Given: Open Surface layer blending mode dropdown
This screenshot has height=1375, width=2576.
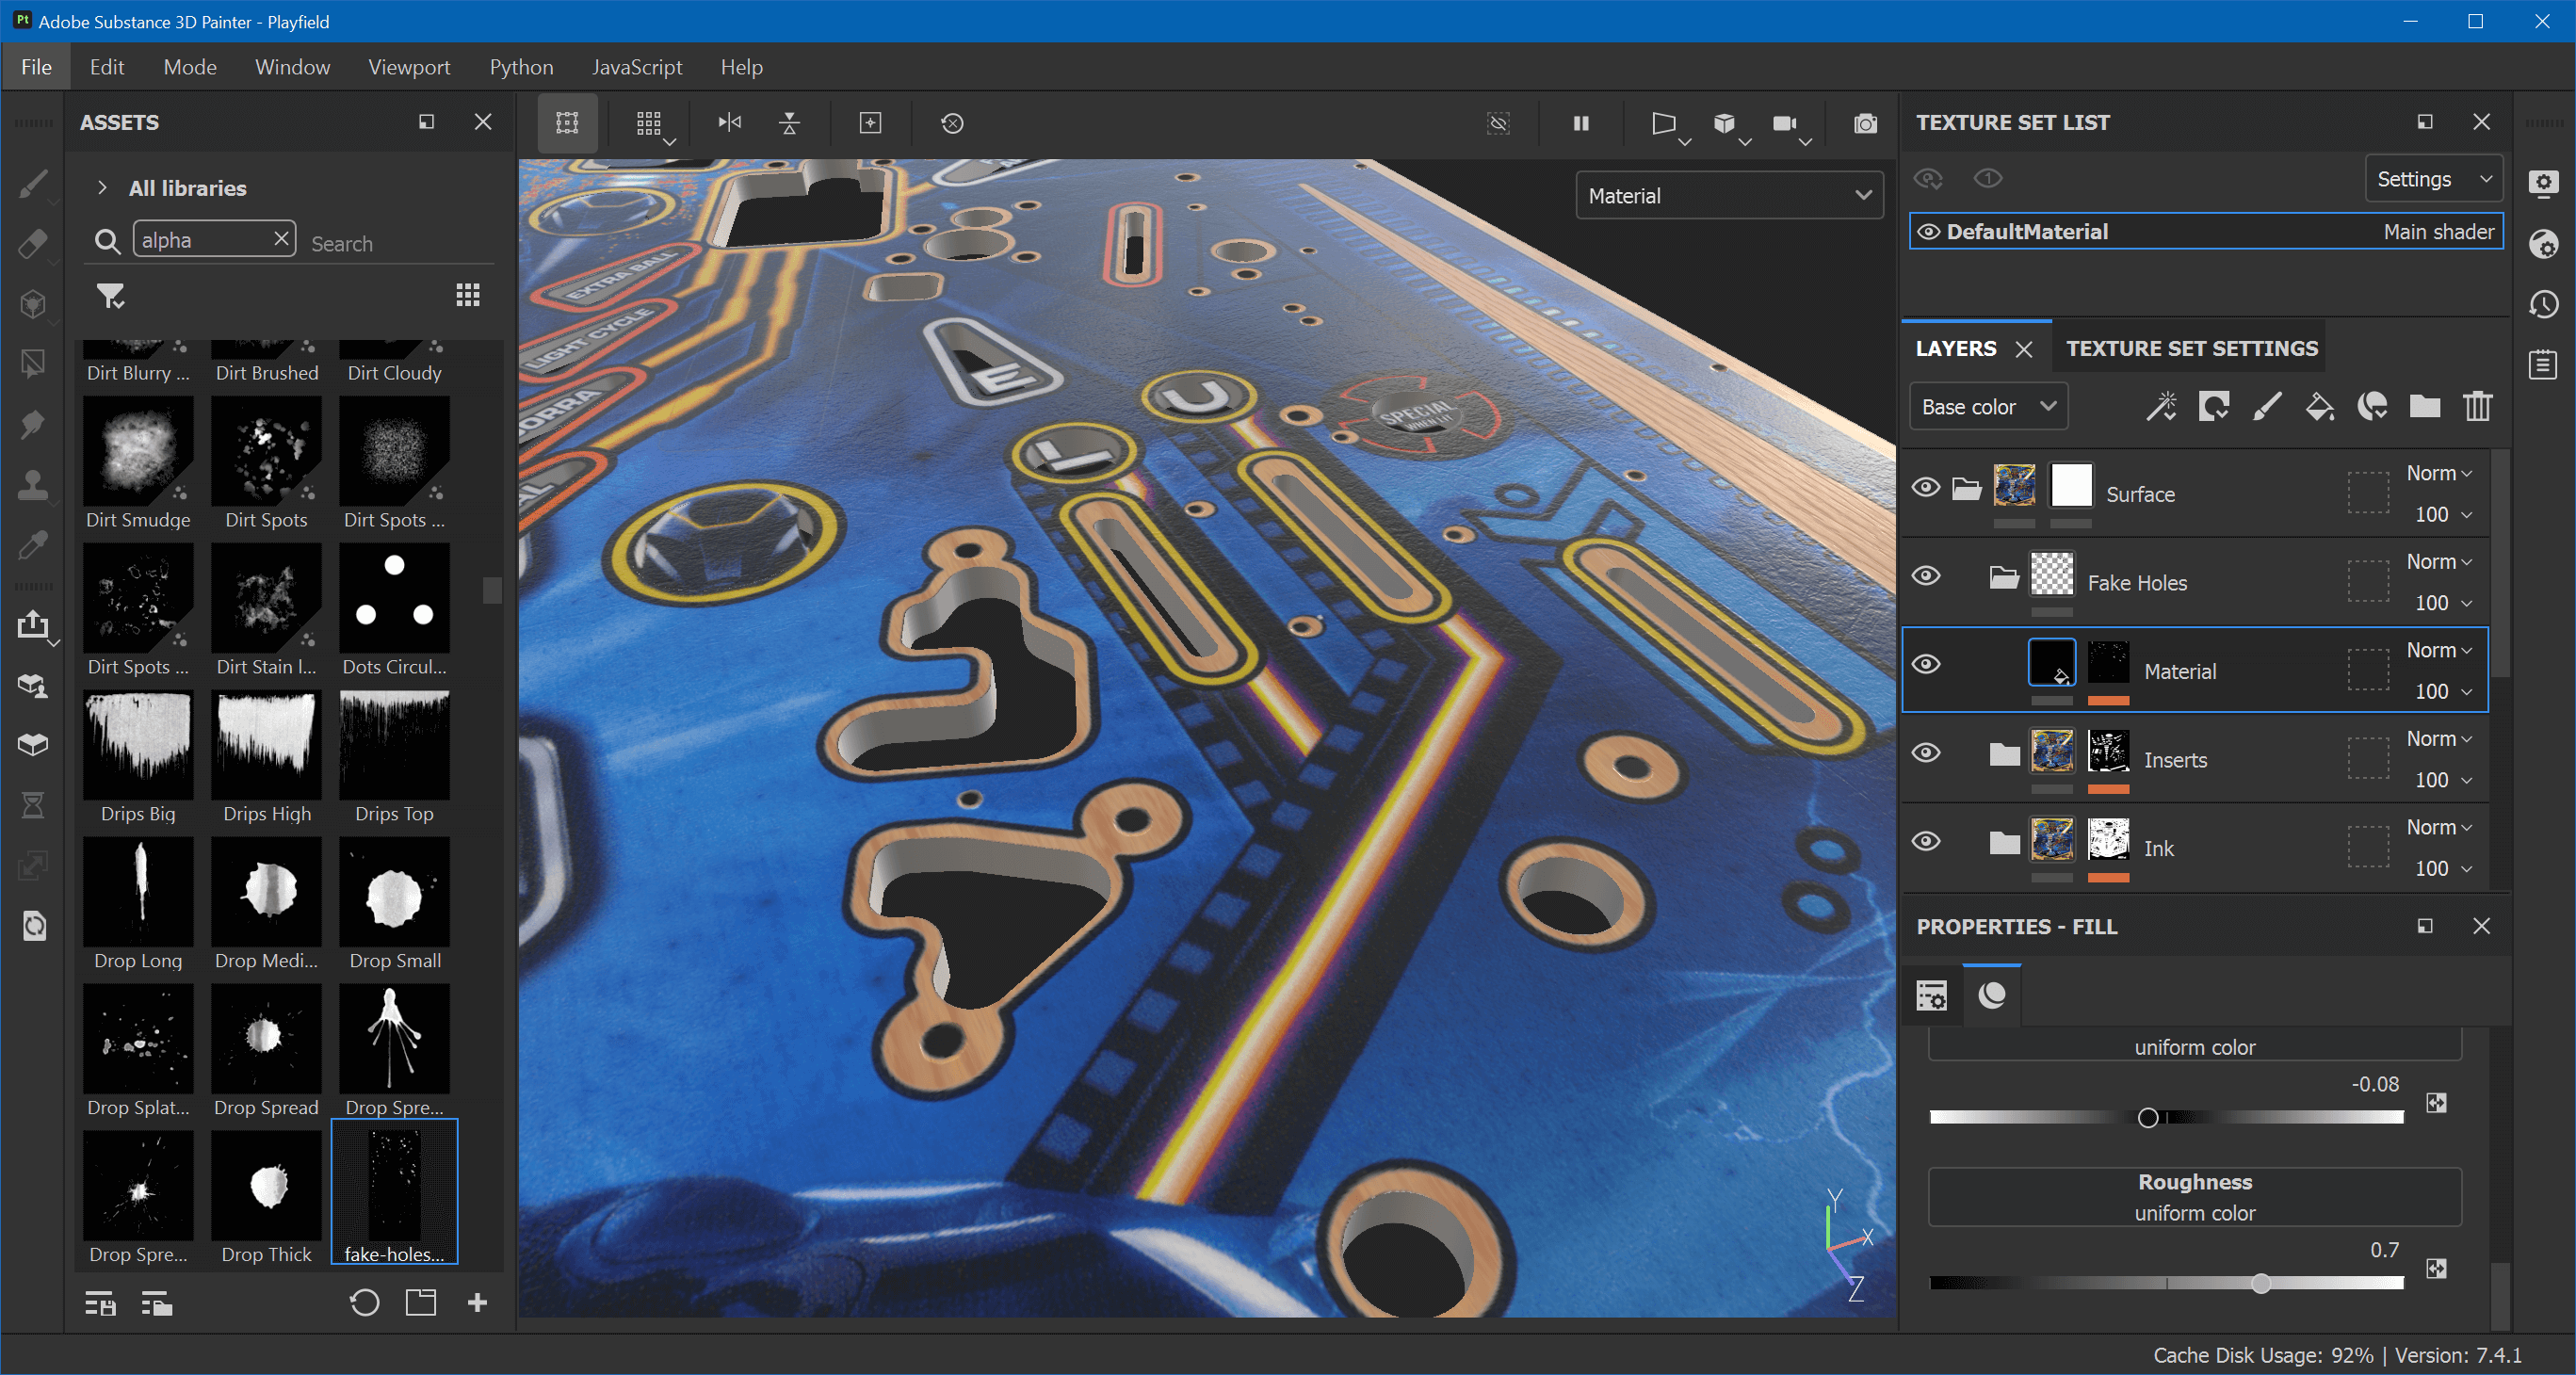Looking at the screenshot, I should coord(2438,473).
